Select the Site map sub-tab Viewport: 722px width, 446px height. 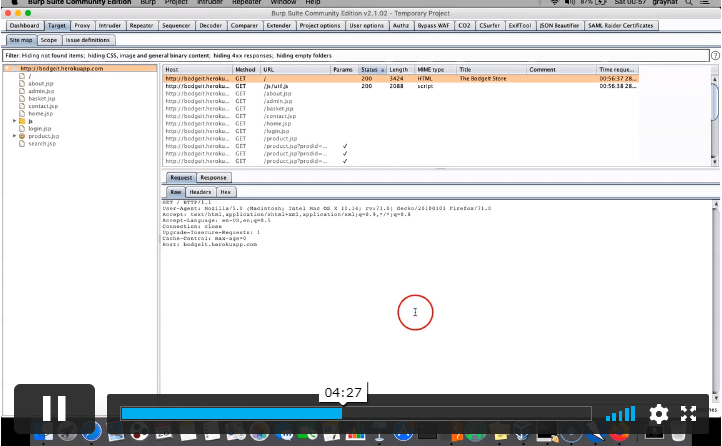coord(21,40)
